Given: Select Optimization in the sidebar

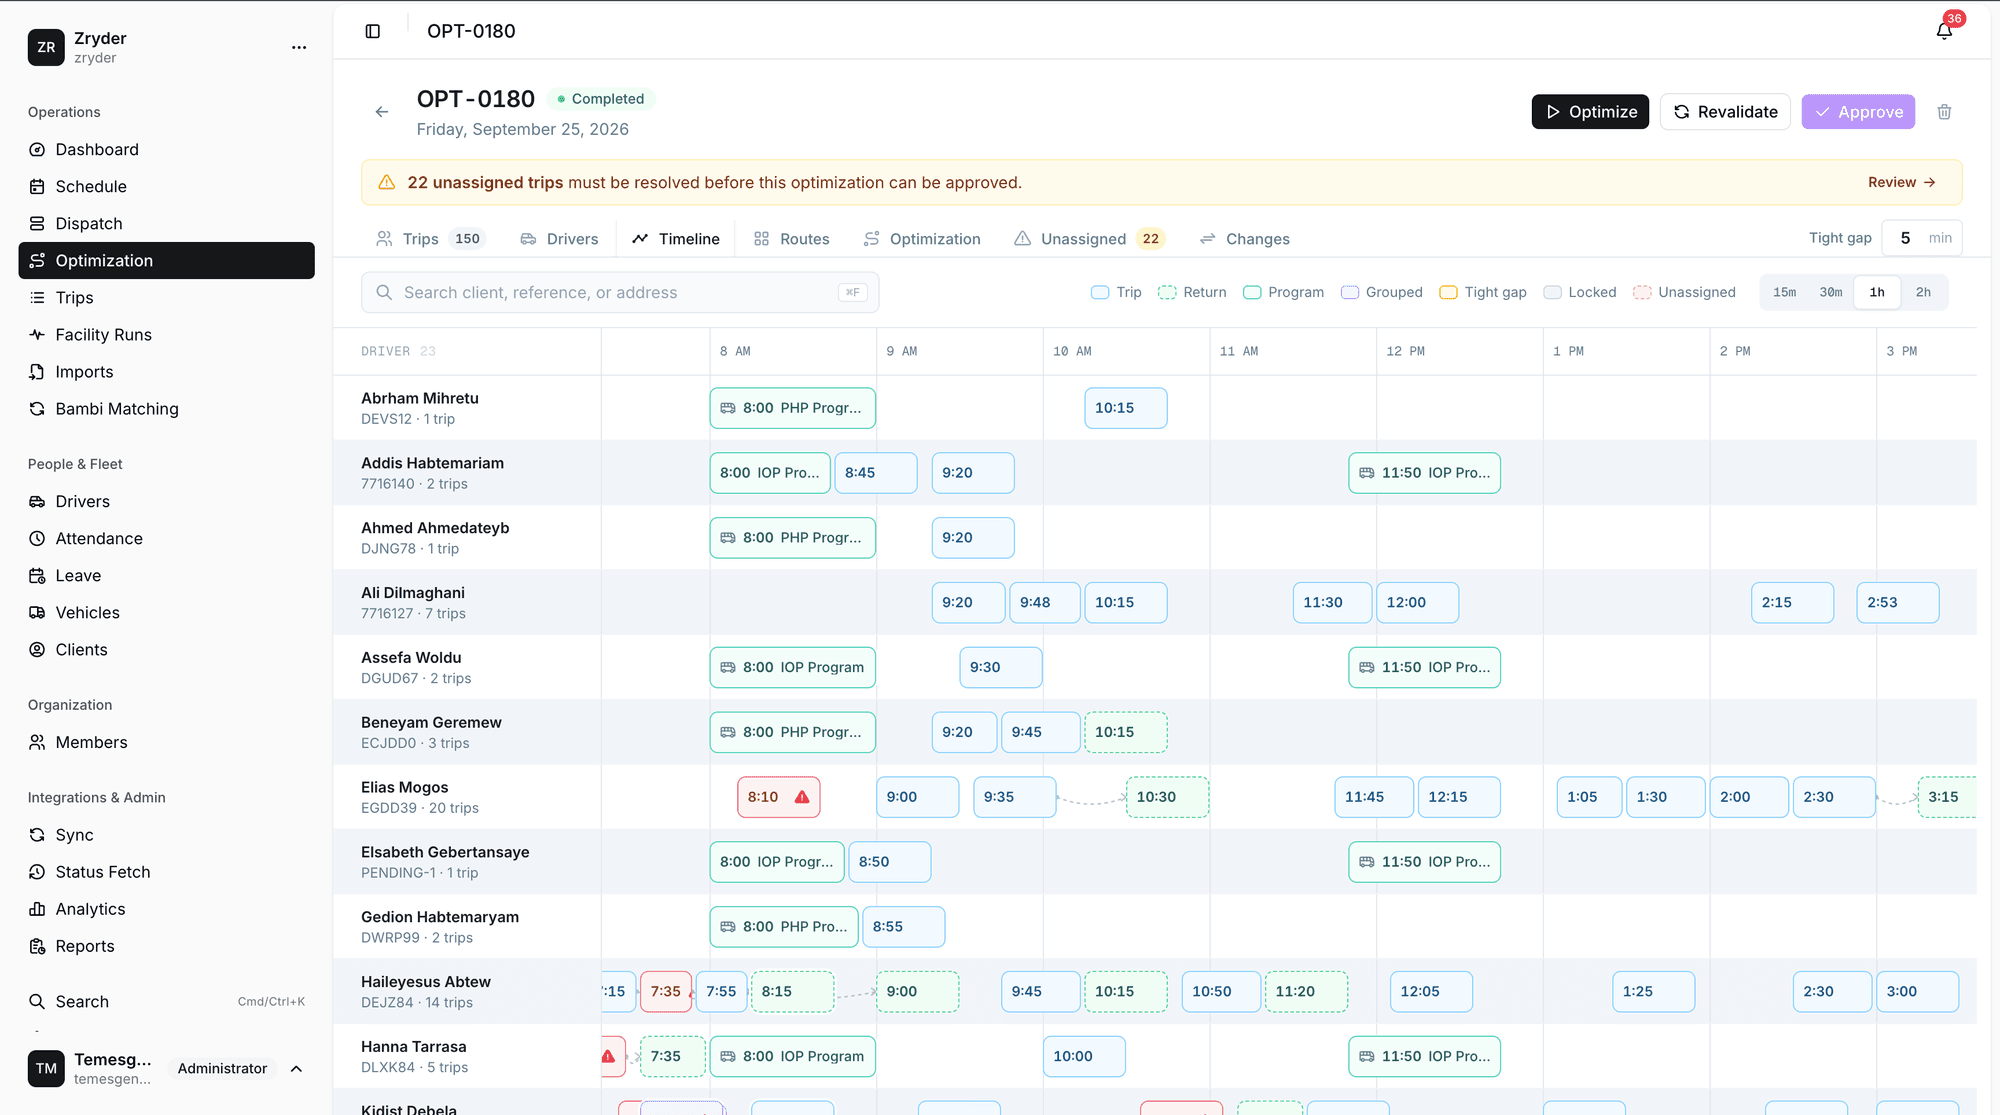Looking at the screenshot, I should [166, 260].
